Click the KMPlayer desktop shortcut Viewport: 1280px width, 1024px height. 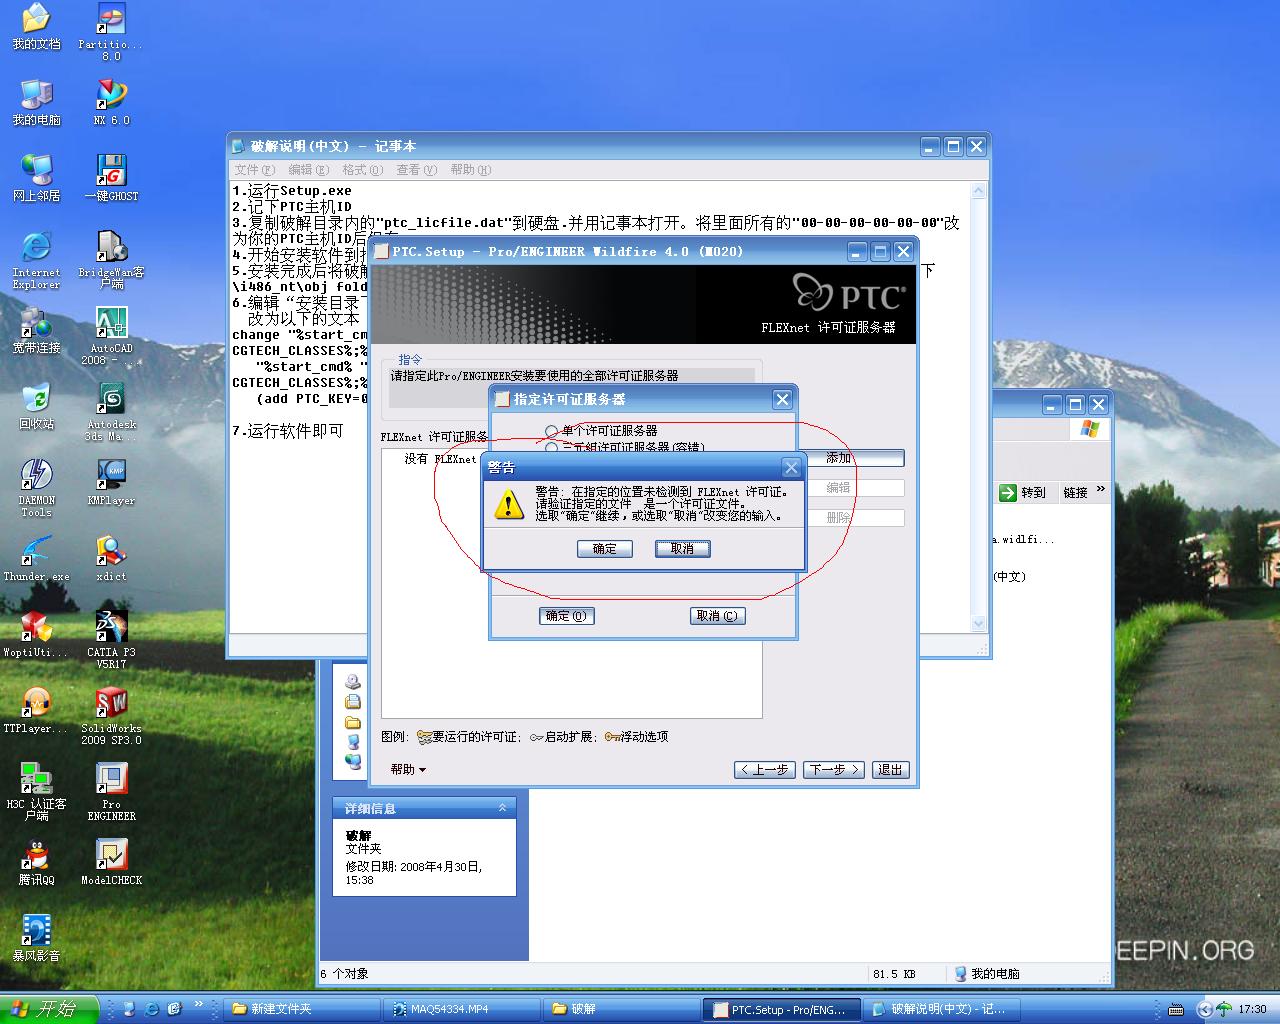click(x=112, y=481)
